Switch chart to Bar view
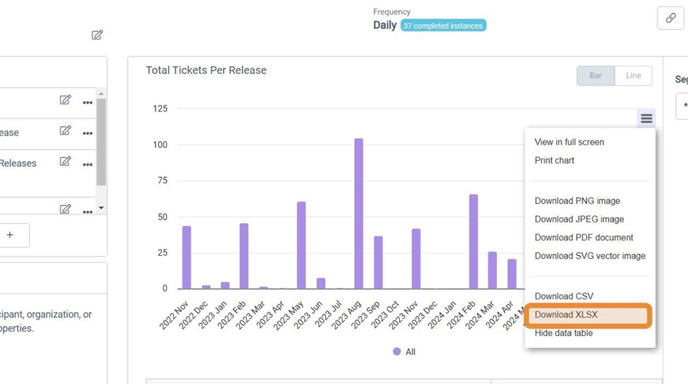Screen dimensions: 688x384 tap(595, 75)
